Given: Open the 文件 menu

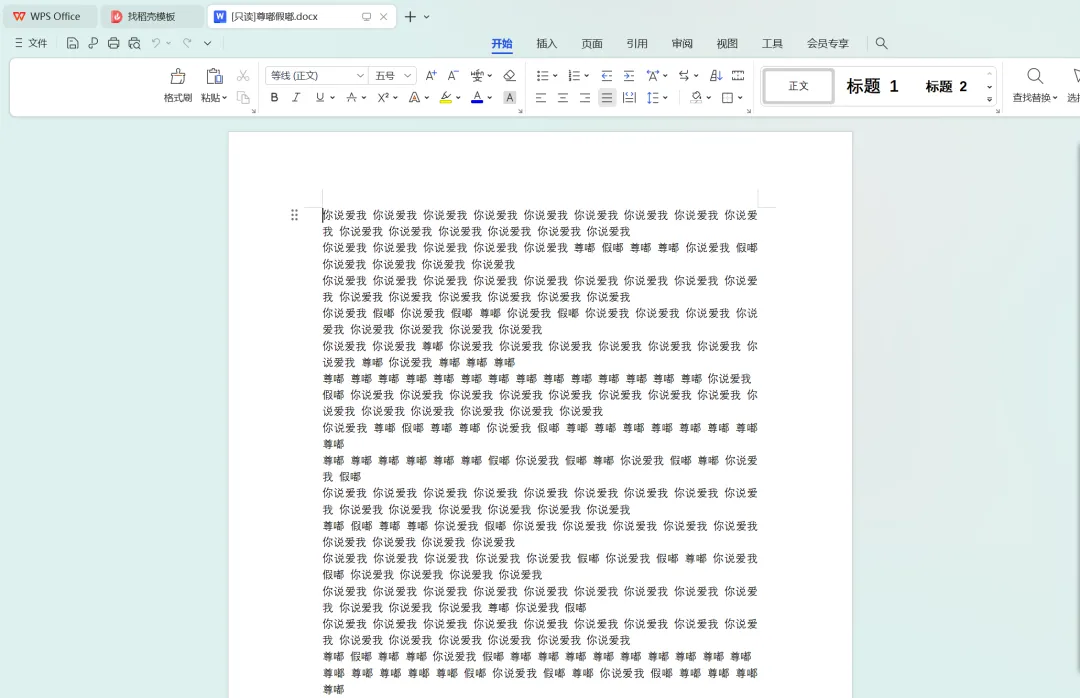Looking at the screenshot, I should pos(31,43).
